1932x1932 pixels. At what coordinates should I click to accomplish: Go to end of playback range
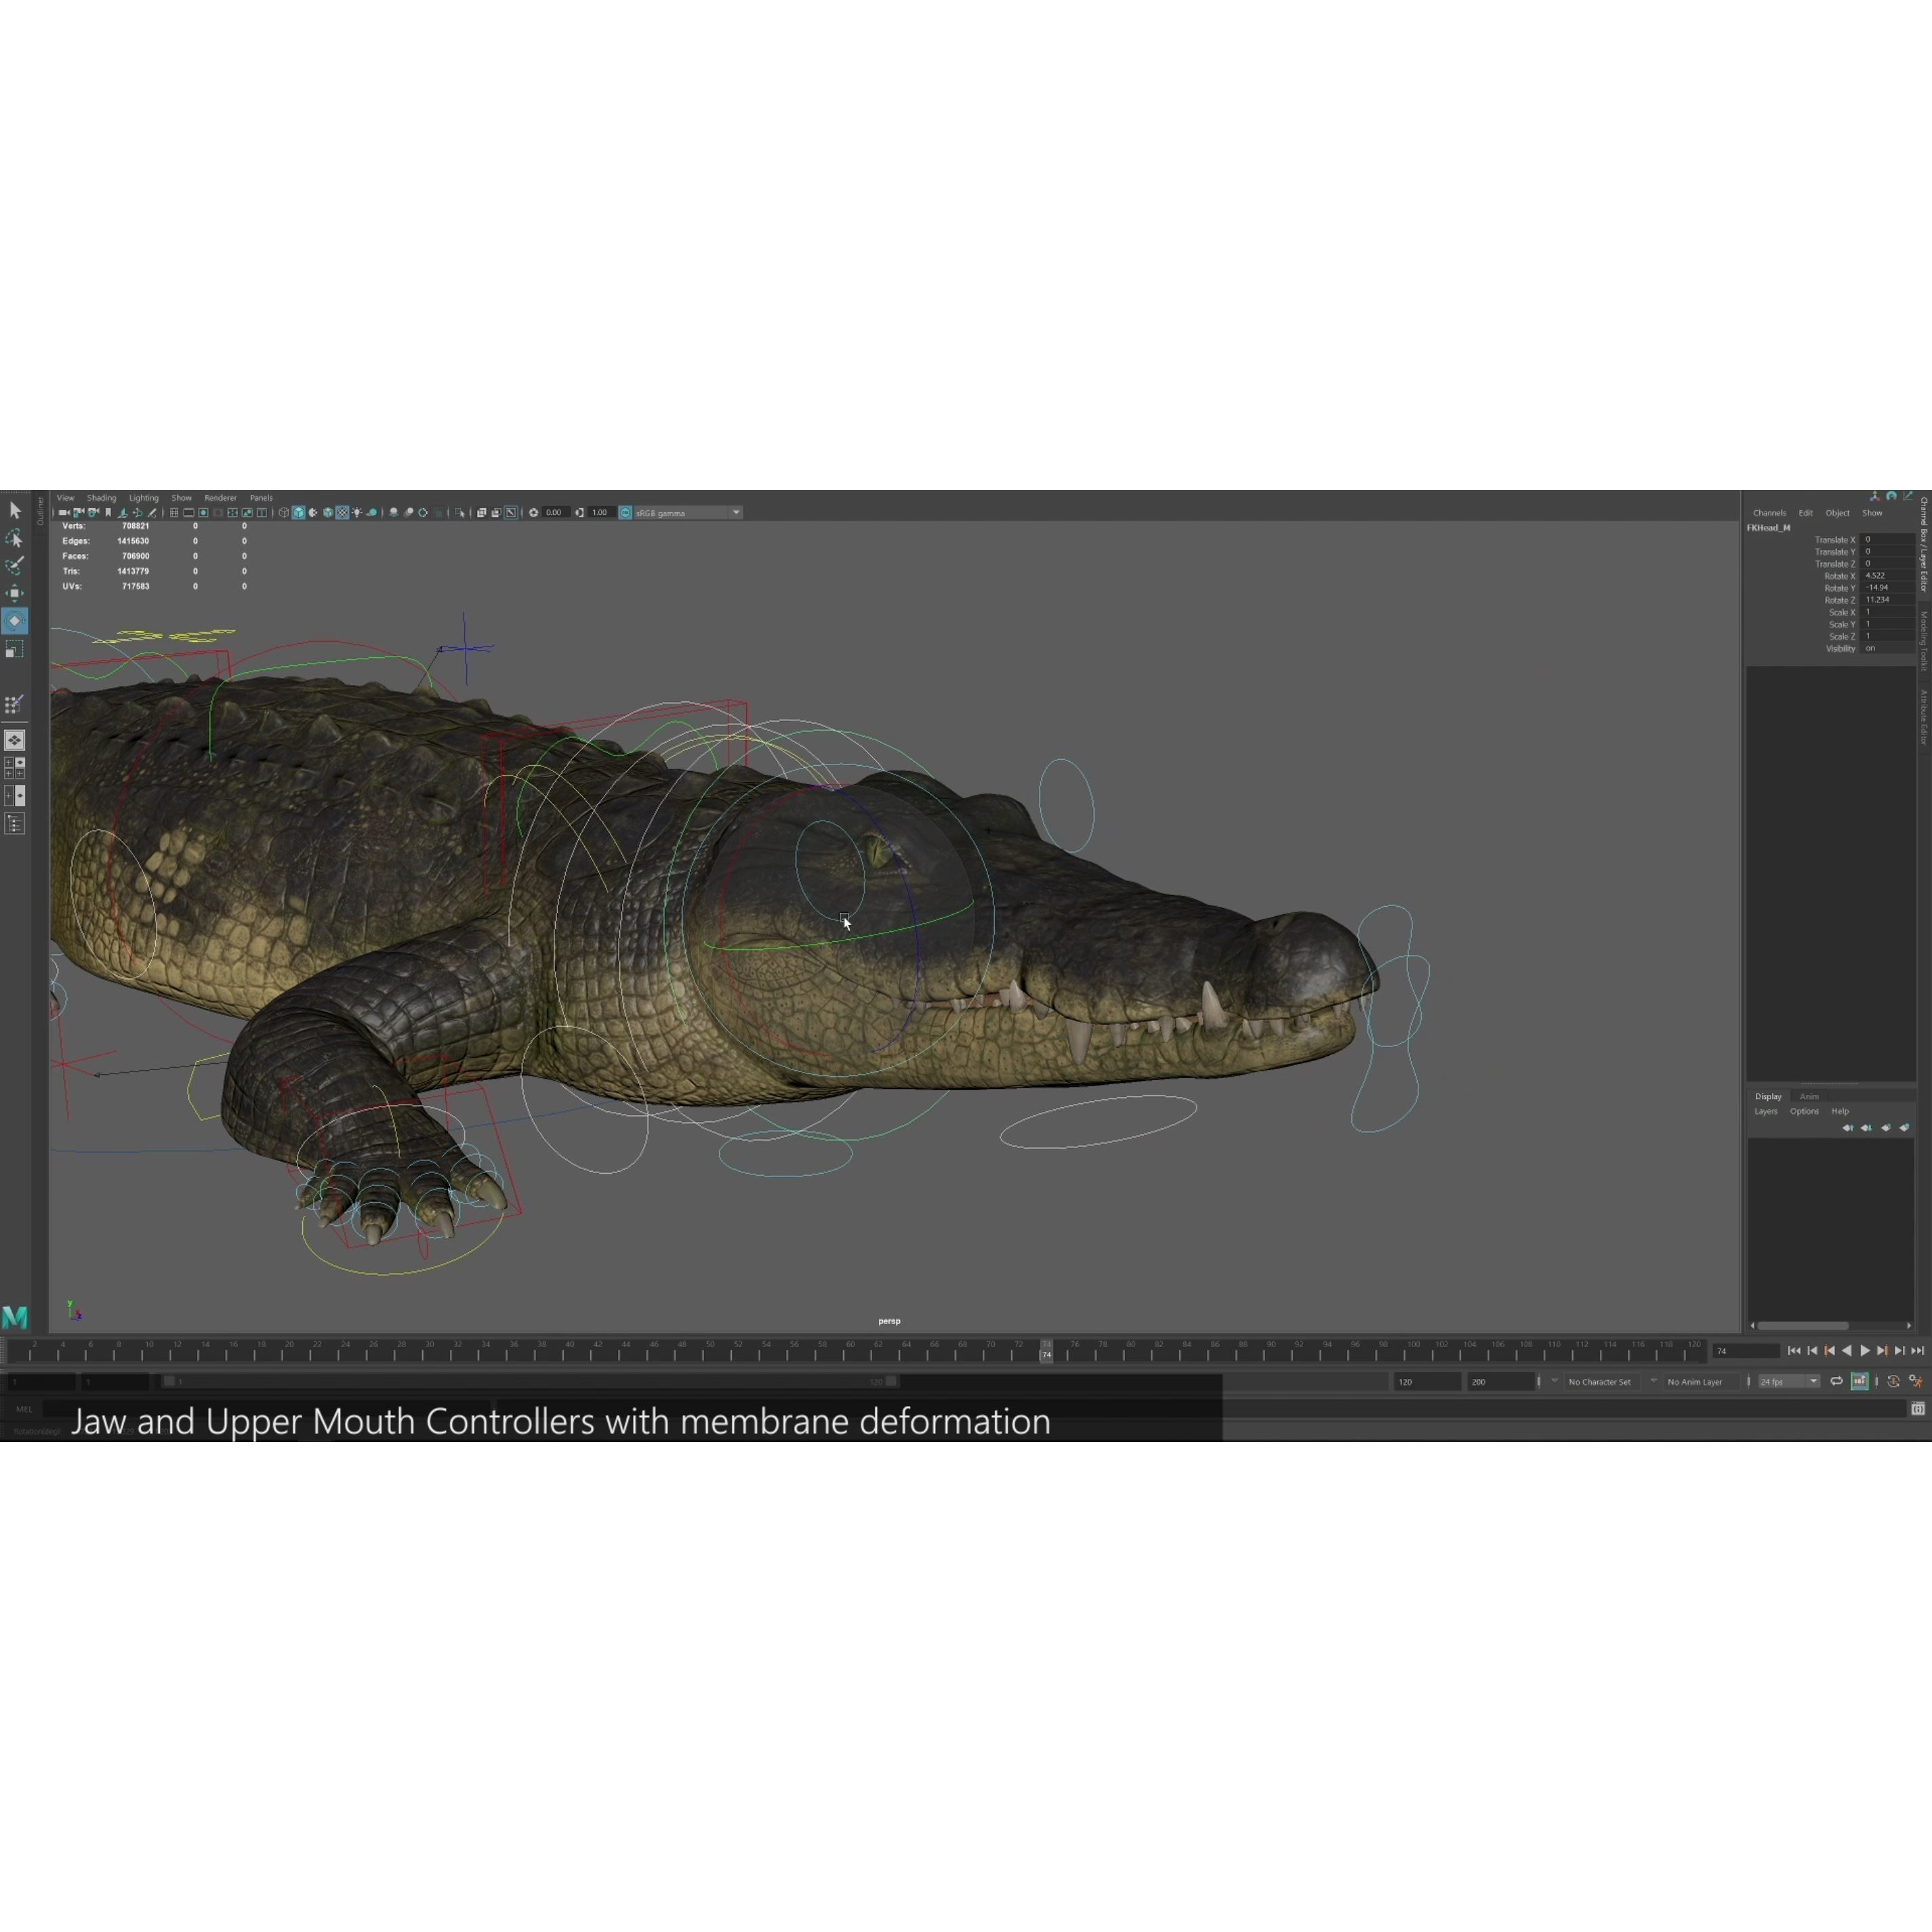click(1918, 1350)
